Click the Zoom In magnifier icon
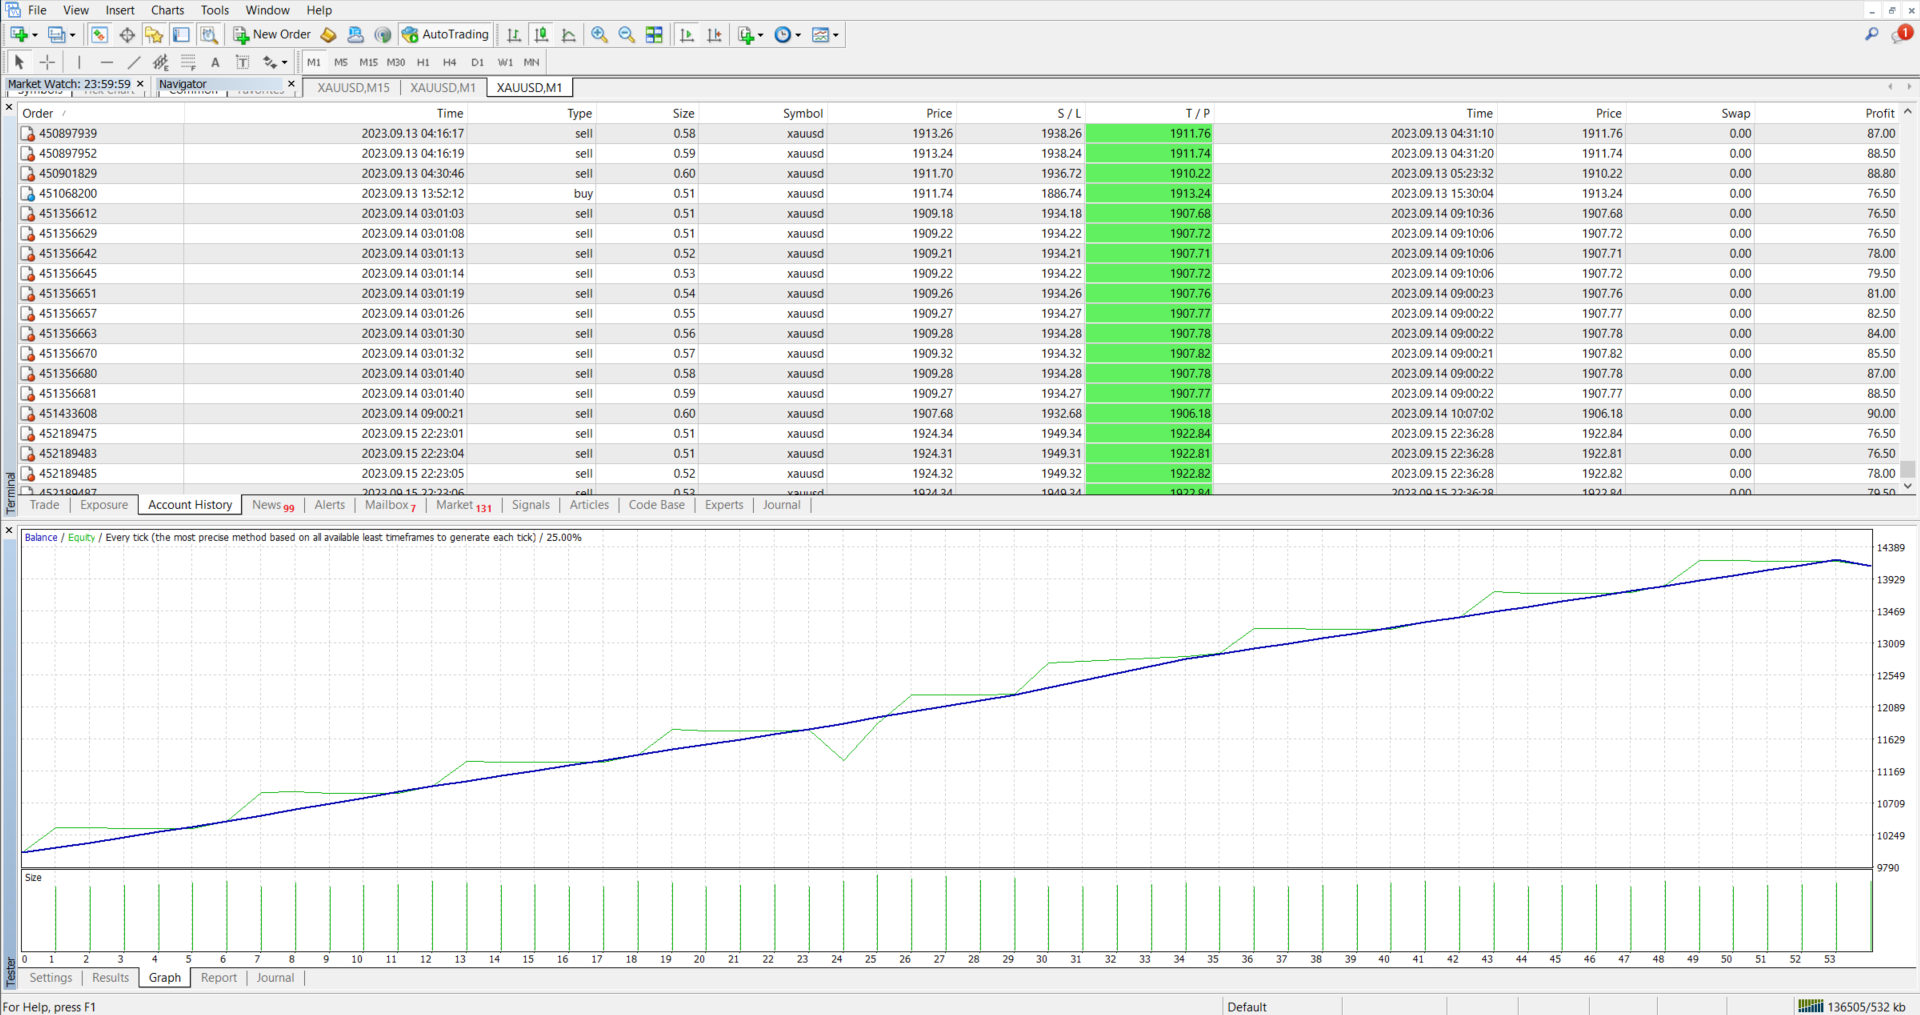Screen dimensions: 1920x1015 click(x=599, y=35)
